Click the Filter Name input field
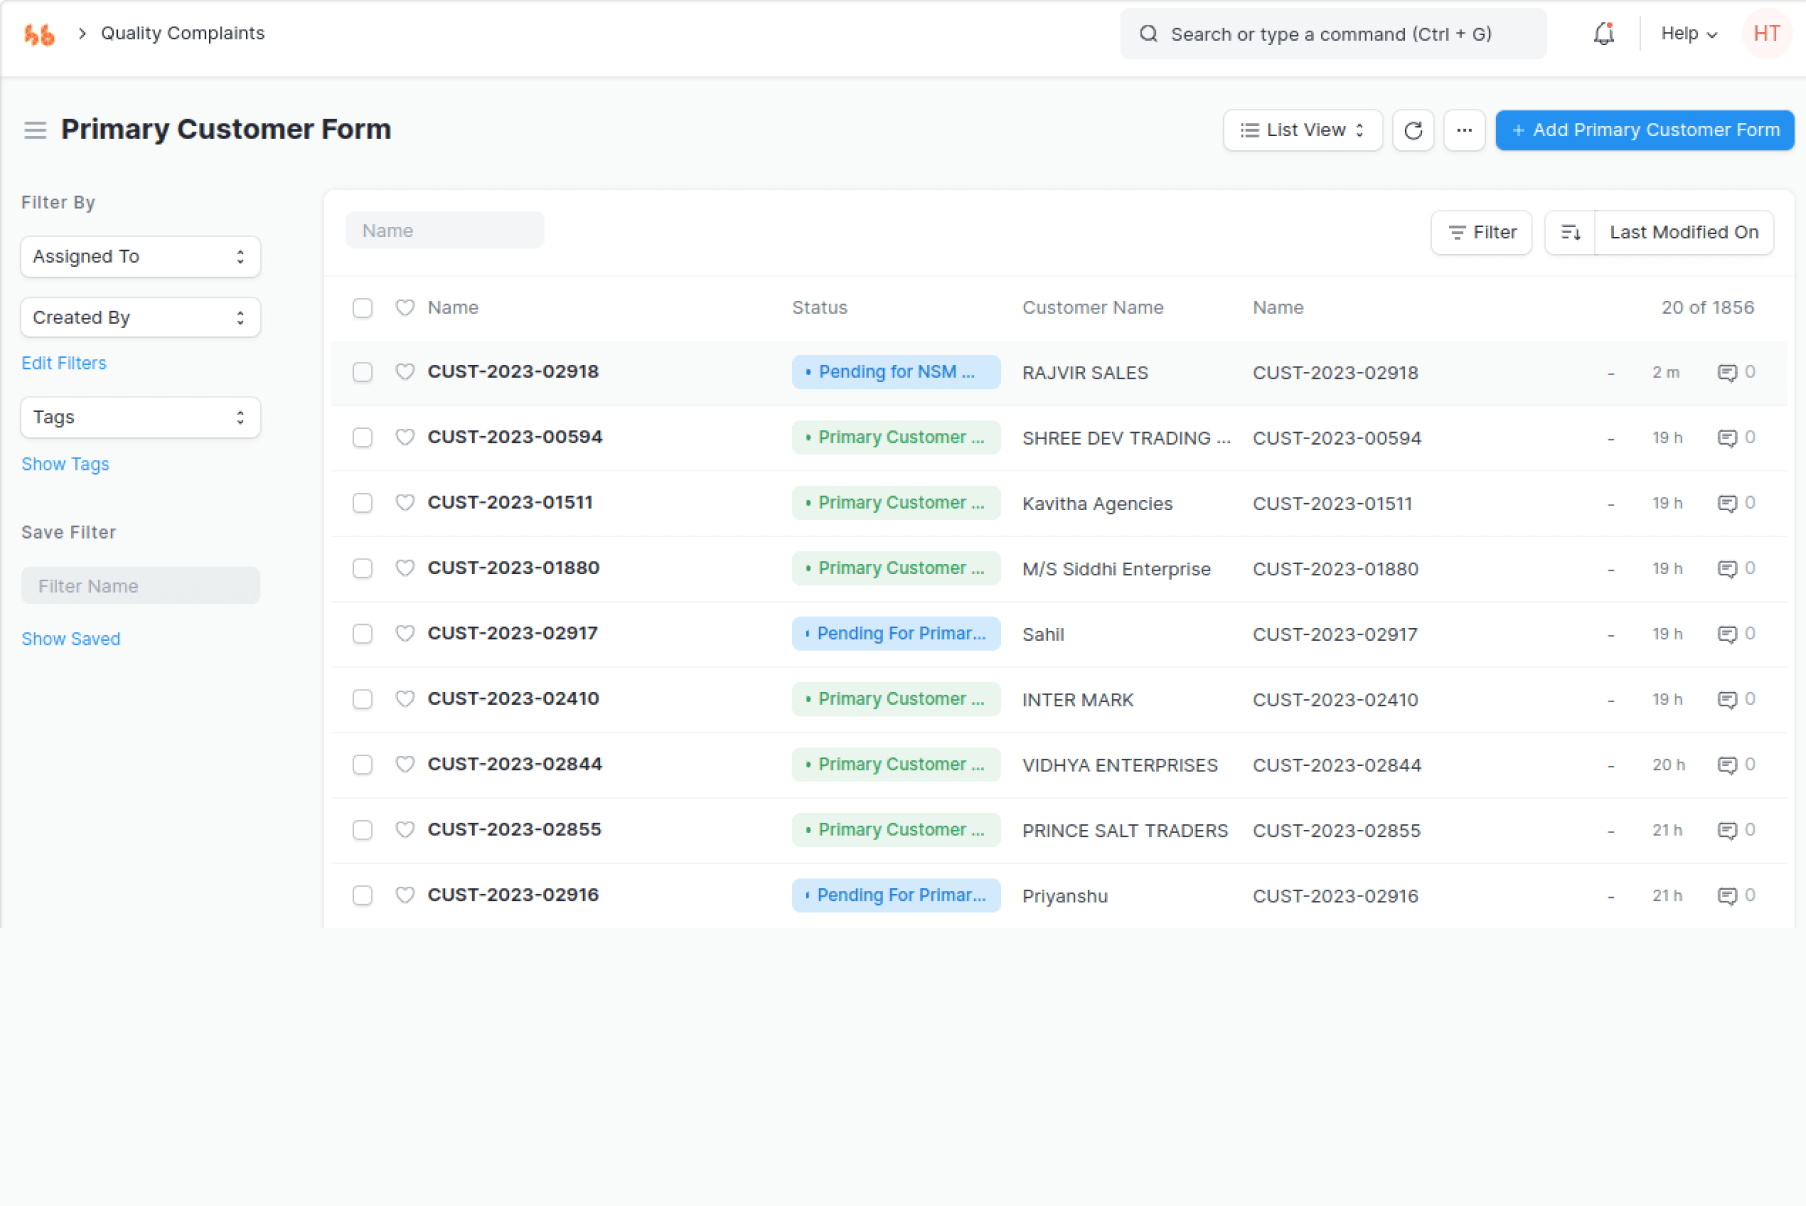1806x1206 pixels. (x=140, y=586)
